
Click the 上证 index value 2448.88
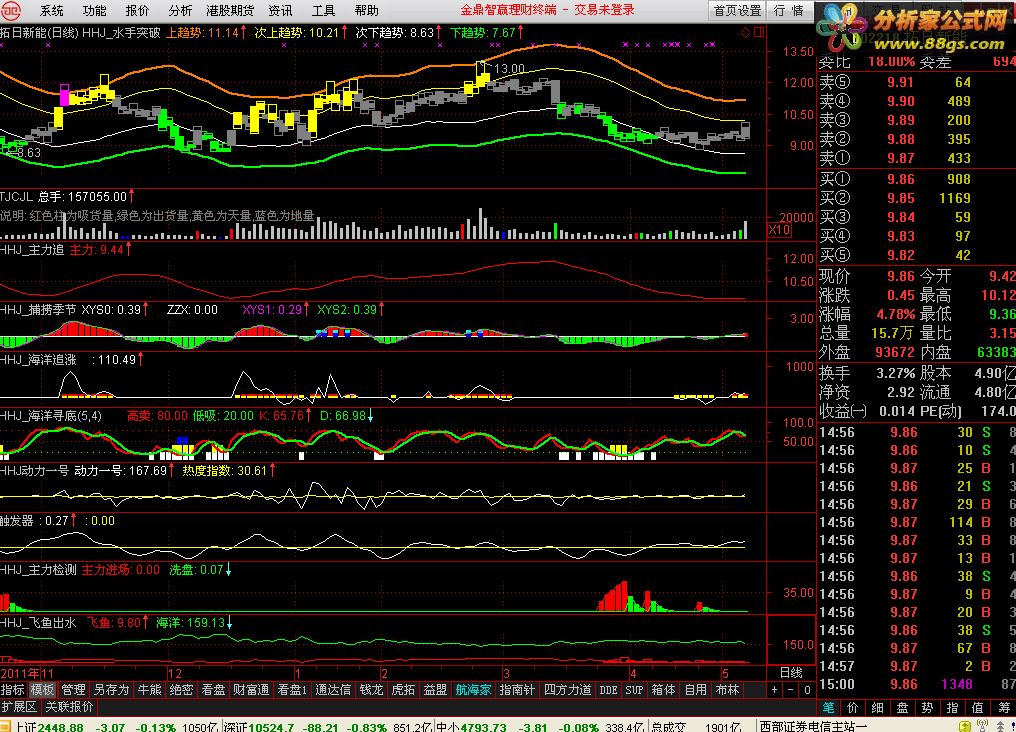point(60,727)
